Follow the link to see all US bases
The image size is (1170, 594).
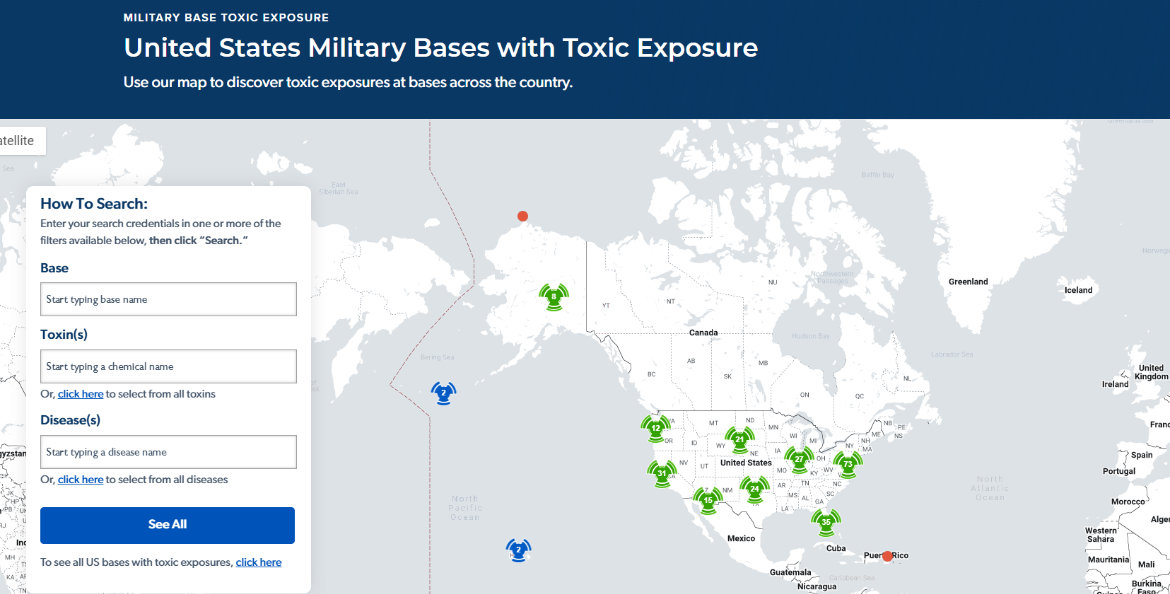point(258,562)
